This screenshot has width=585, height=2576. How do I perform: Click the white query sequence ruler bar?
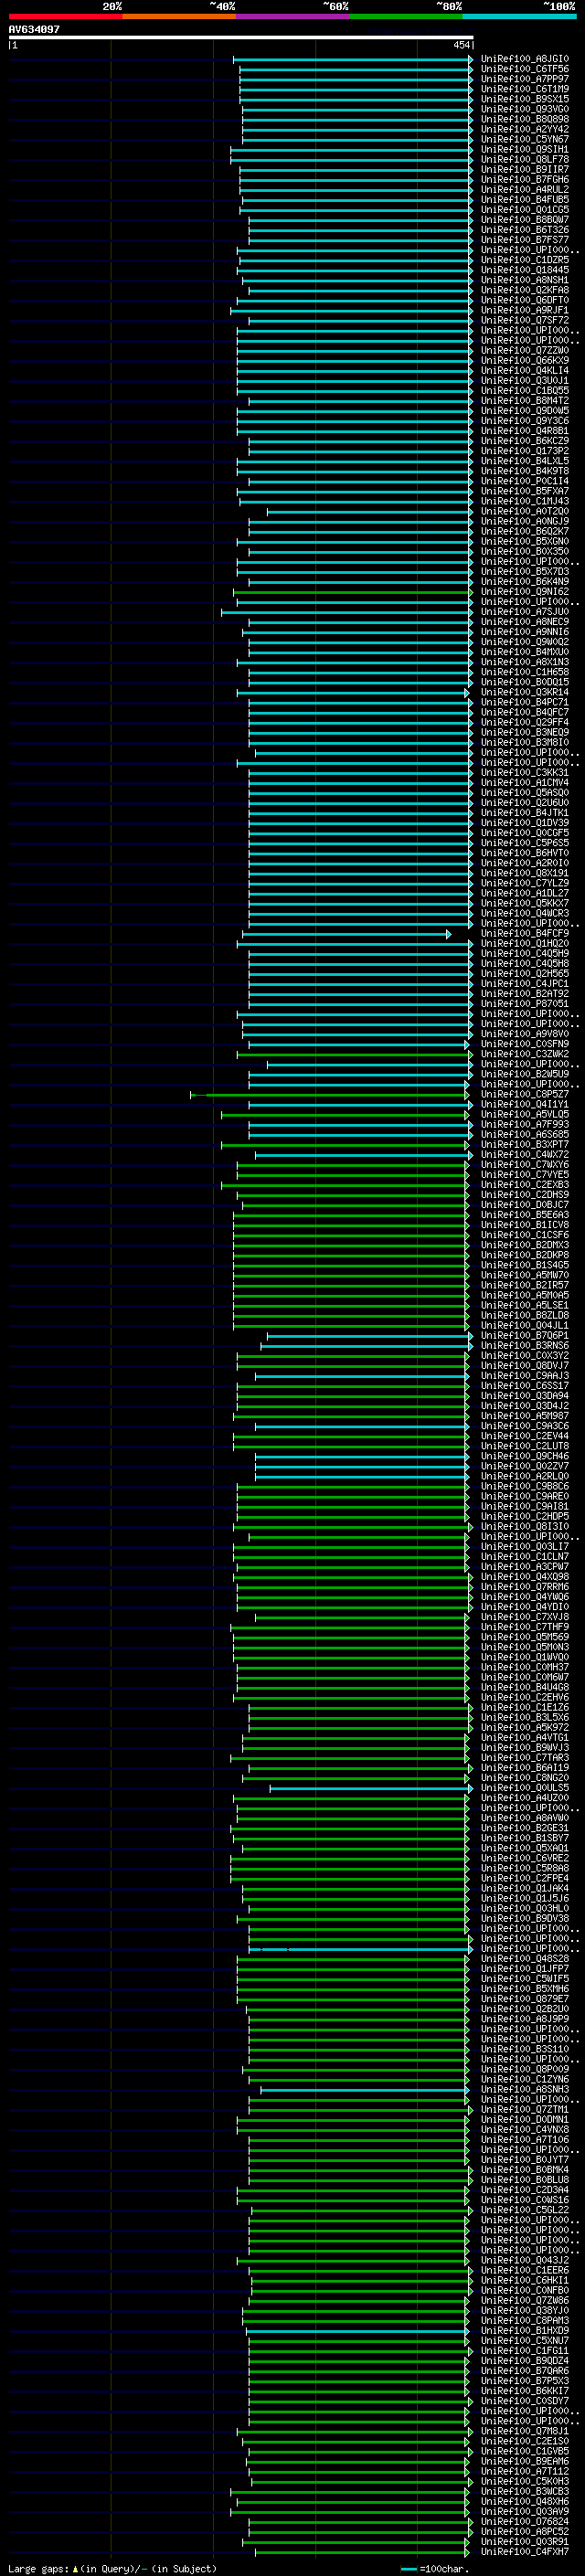point(241,37)
